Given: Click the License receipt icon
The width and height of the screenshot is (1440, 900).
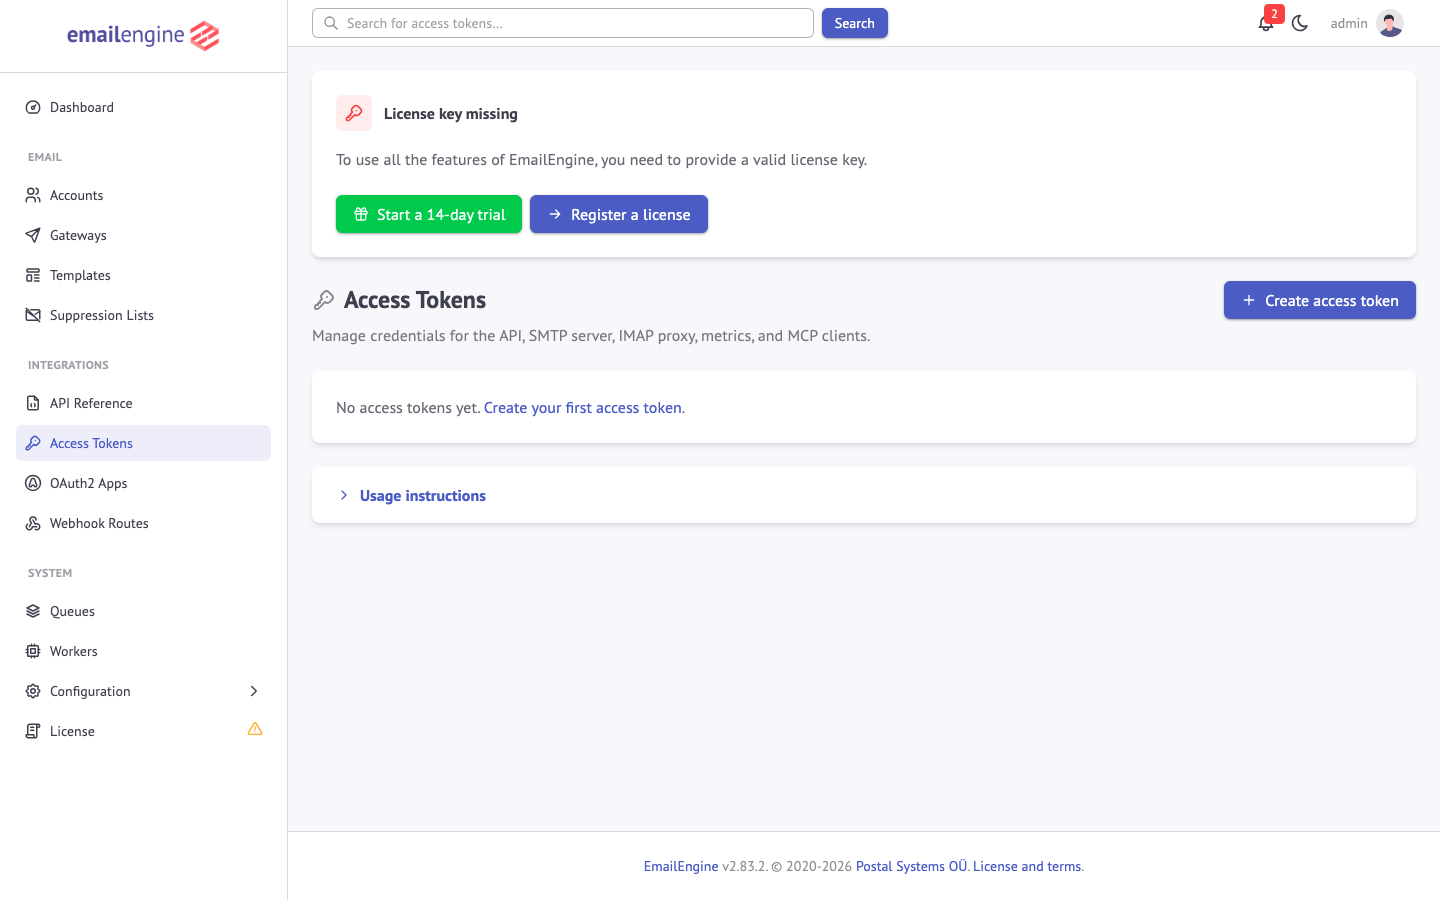Looking at the screenshot, I should point(33,731).
